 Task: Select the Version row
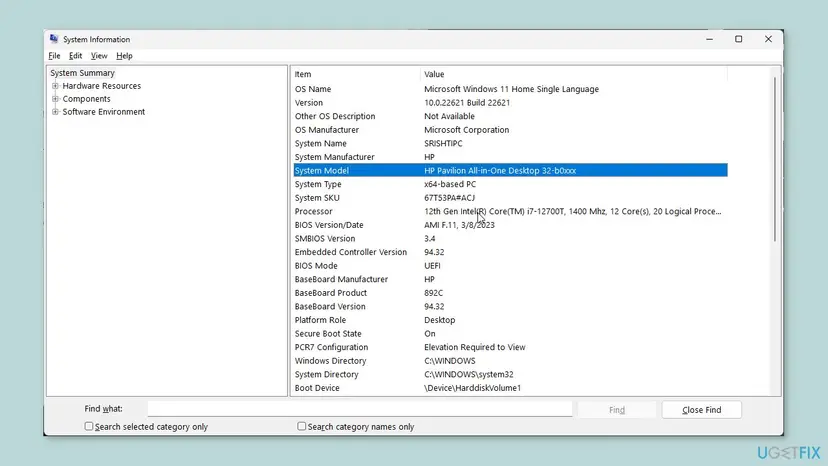(x=510, y=102)
